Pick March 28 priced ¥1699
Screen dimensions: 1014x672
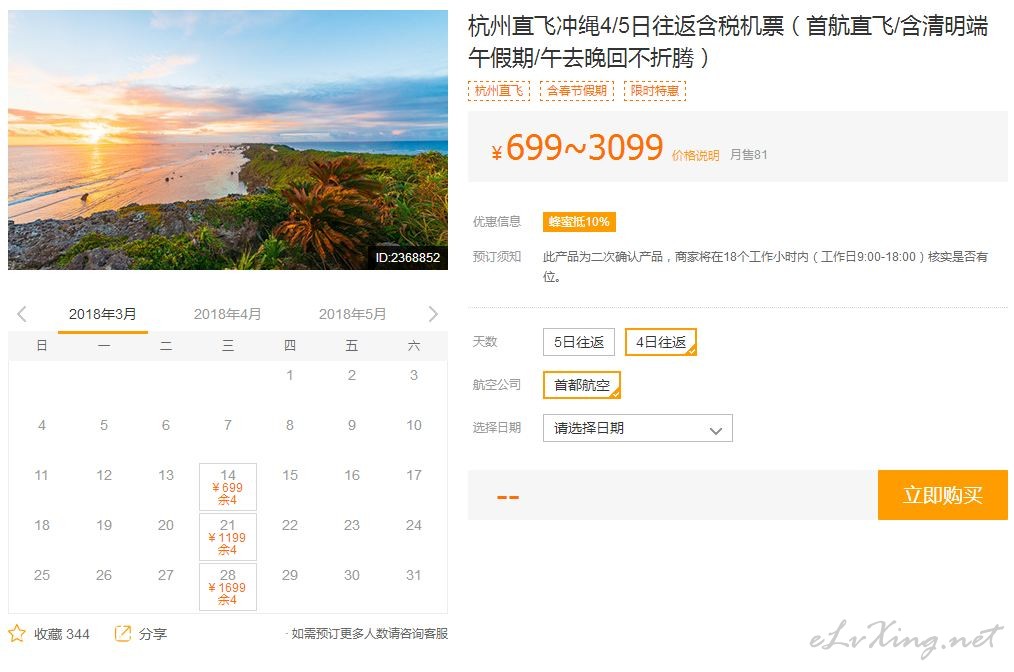tap(228, 587)
